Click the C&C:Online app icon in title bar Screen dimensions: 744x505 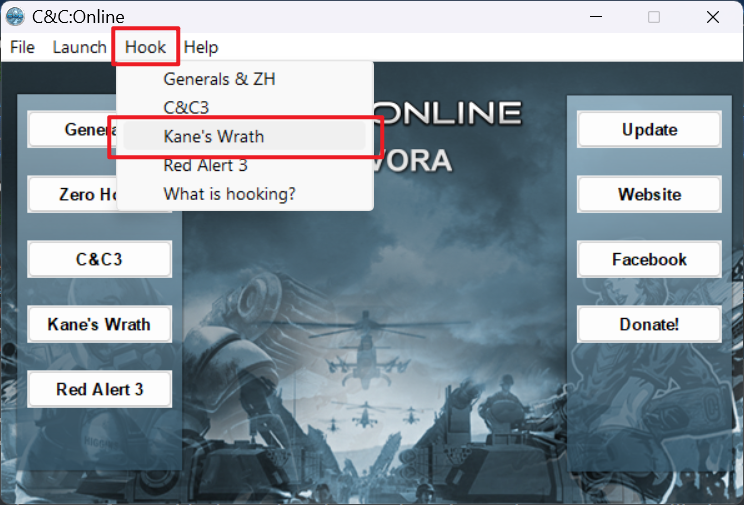pyautogui.click(x=15, y=17)
